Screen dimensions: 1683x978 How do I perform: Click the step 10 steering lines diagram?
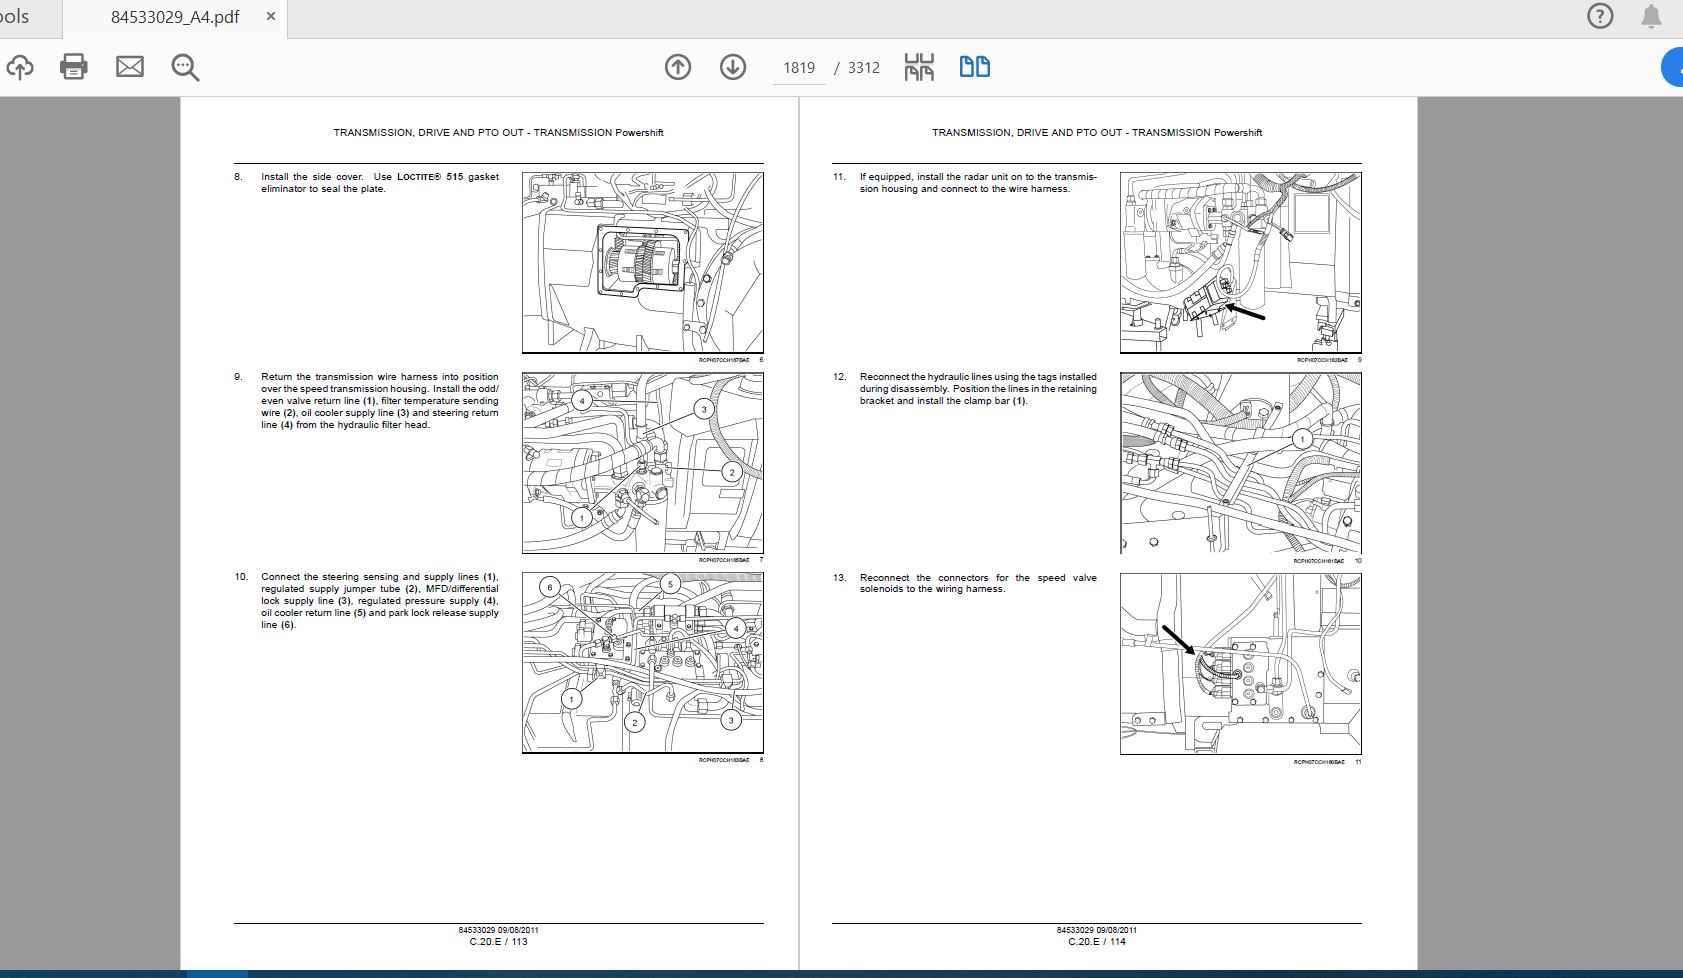(x=642, y=663)
